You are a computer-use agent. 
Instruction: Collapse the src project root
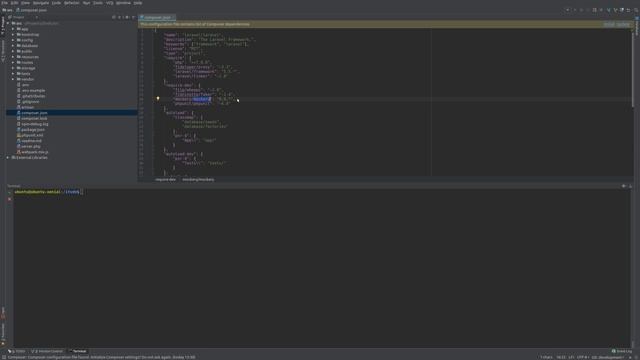pyautogui.click(x=8, y=23)
